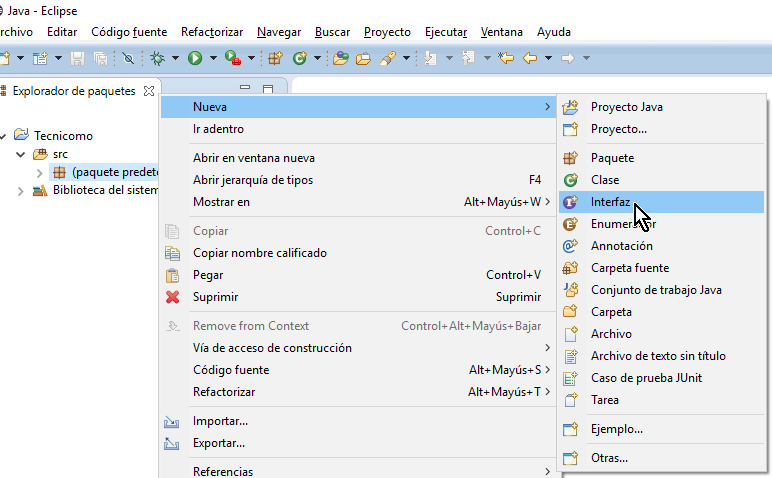Click the Run with external tools icon
This screenshot has height=478, width=772.
point(233,58)
